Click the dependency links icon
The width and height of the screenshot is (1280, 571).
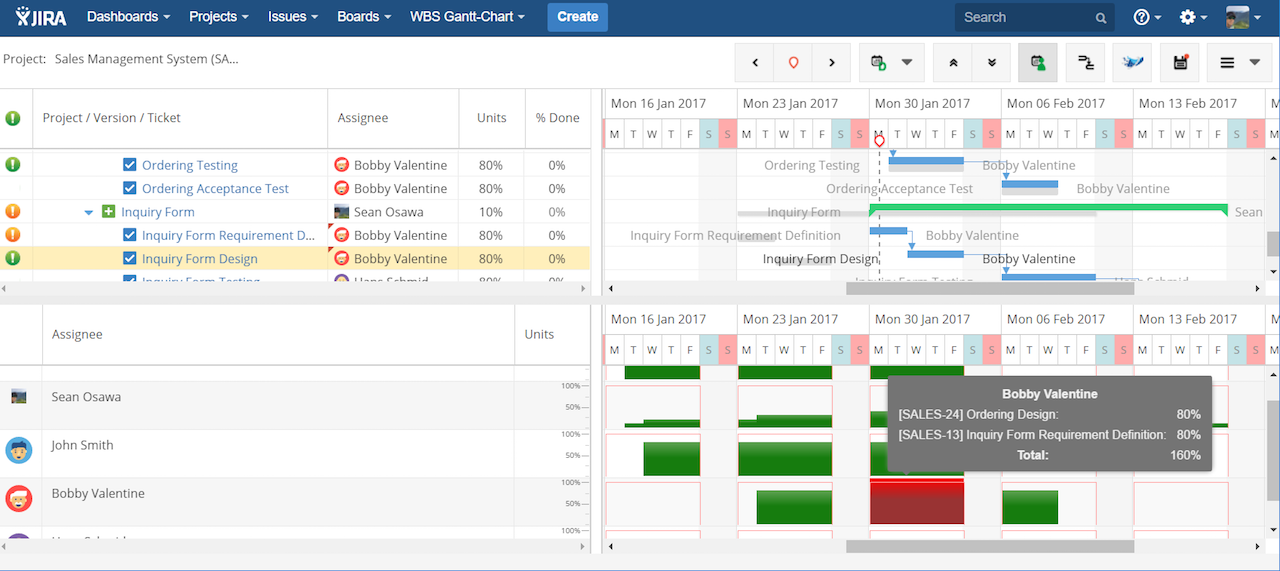tap(1085, 63)
